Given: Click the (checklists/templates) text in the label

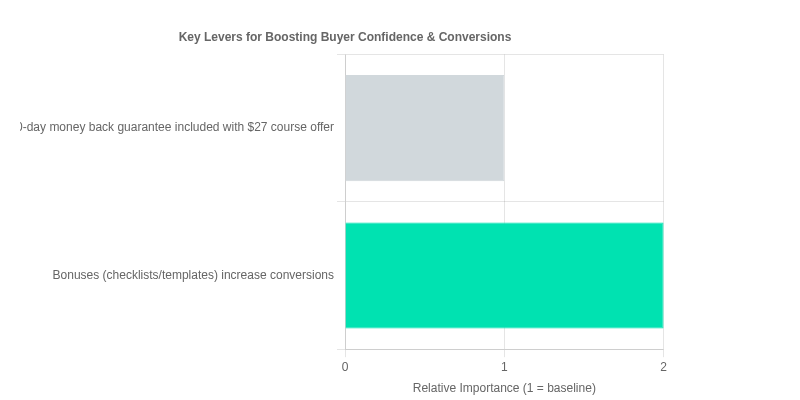Looking at the screenshot, I should pos(160,275).
